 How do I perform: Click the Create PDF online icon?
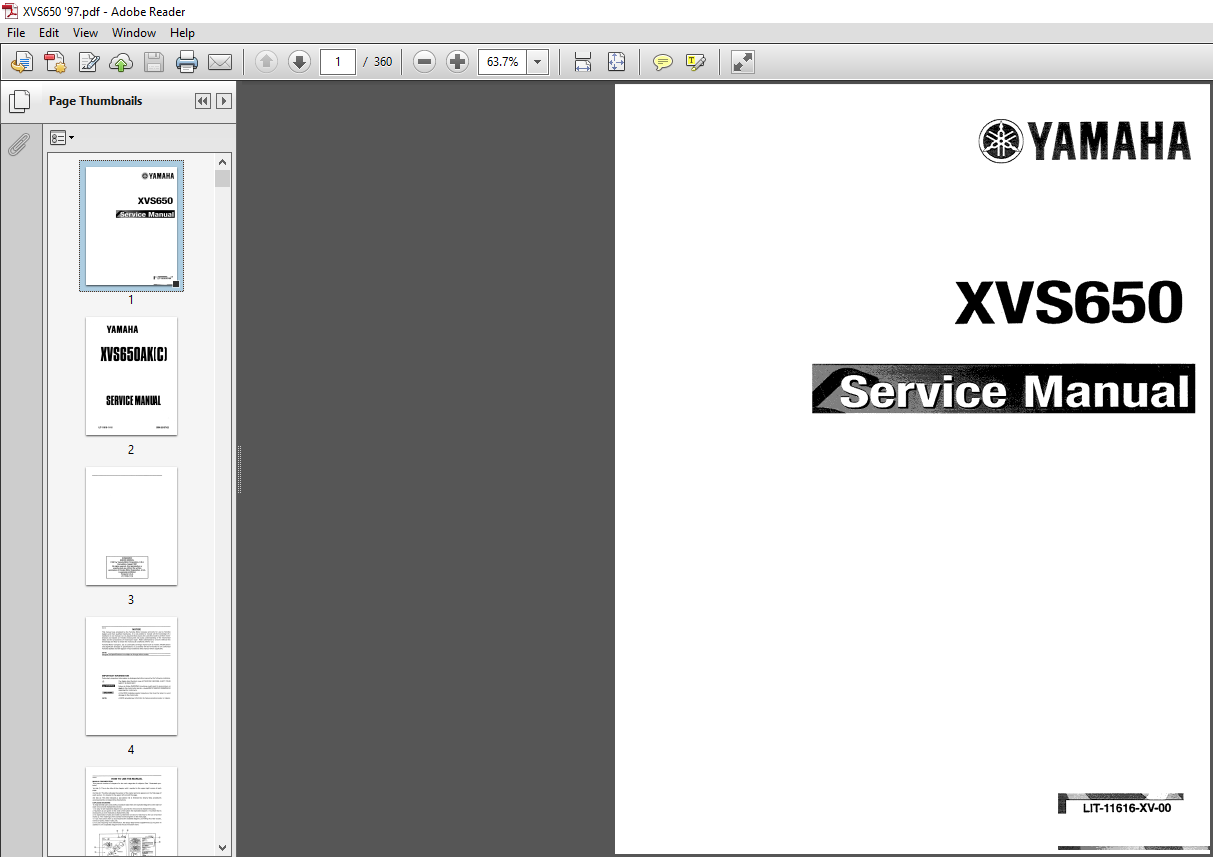click(55, 62)
